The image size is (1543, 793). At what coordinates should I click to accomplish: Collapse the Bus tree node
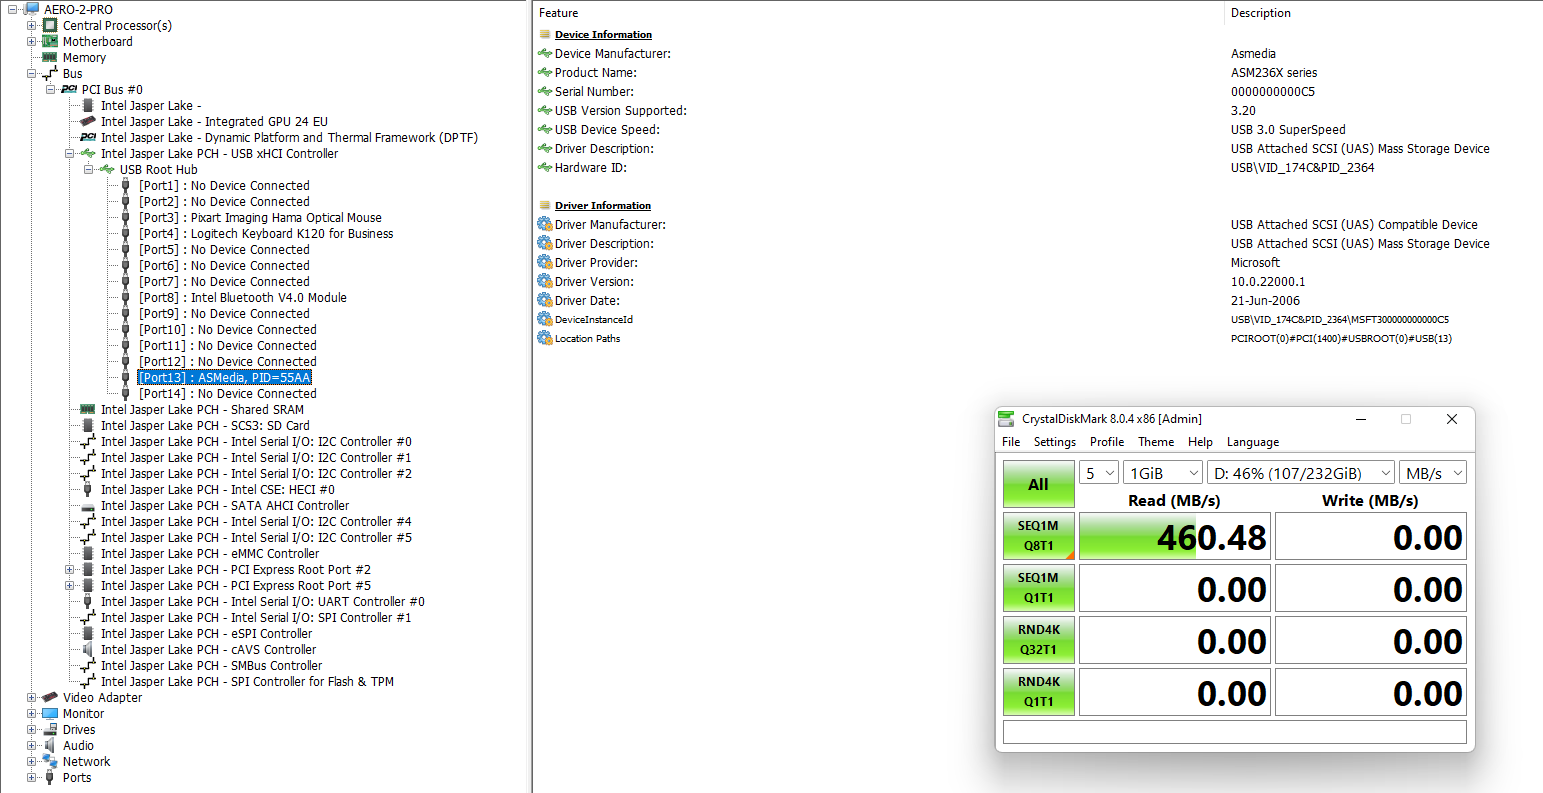pyautogui.click(x=32, y=73)
